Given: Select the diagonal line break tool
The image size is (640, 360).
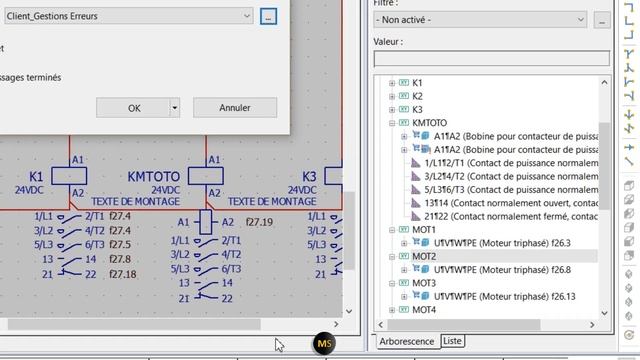Looking at the screenshot, I should [629, 162].
